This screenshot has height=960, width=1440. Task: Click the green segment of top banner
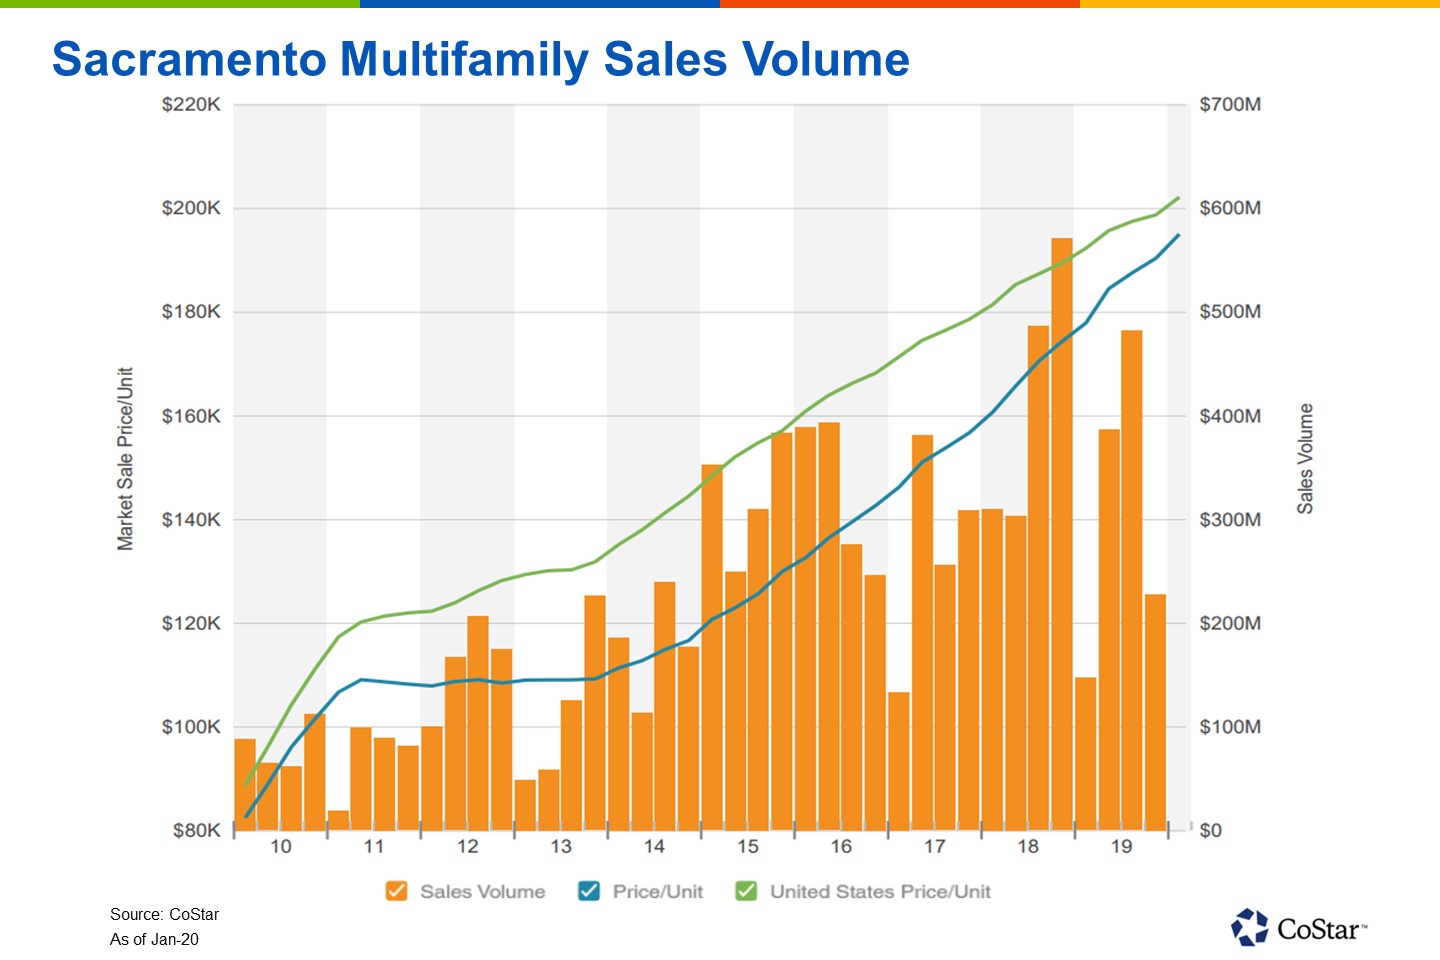tap(180, 5)
